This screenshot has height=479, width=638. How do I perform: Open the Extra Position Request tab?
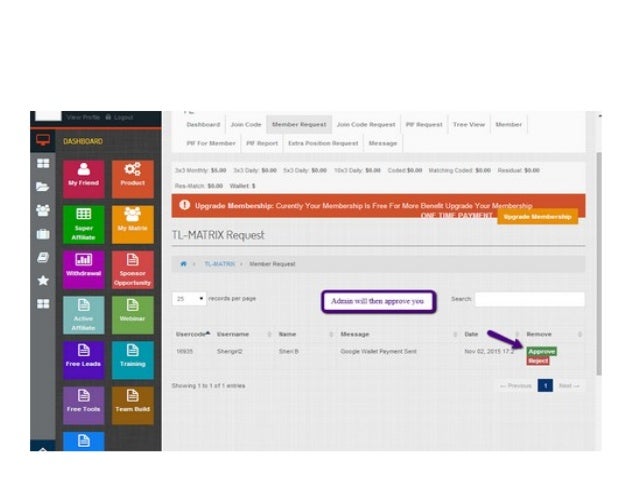tap(323, 143)
